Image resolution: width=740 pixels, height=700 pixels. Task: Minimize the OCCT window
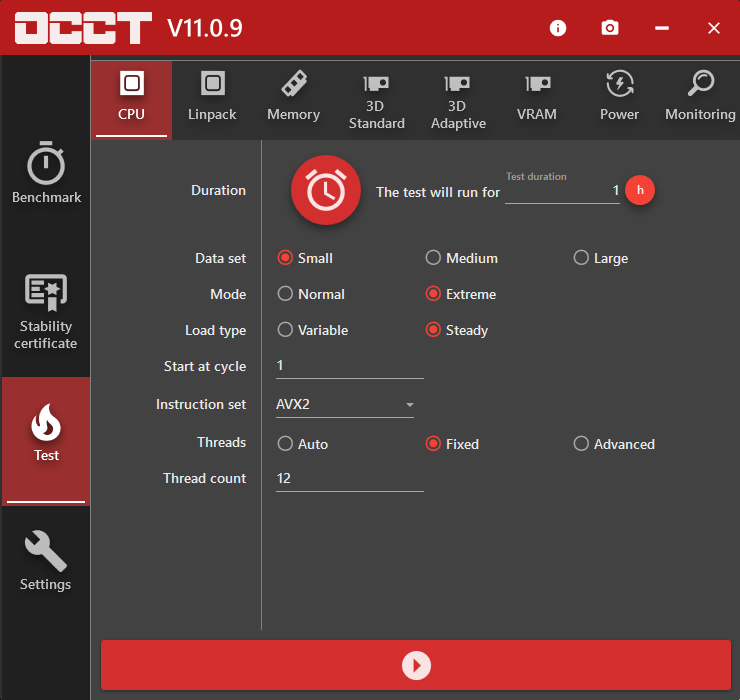coord(662,28)
